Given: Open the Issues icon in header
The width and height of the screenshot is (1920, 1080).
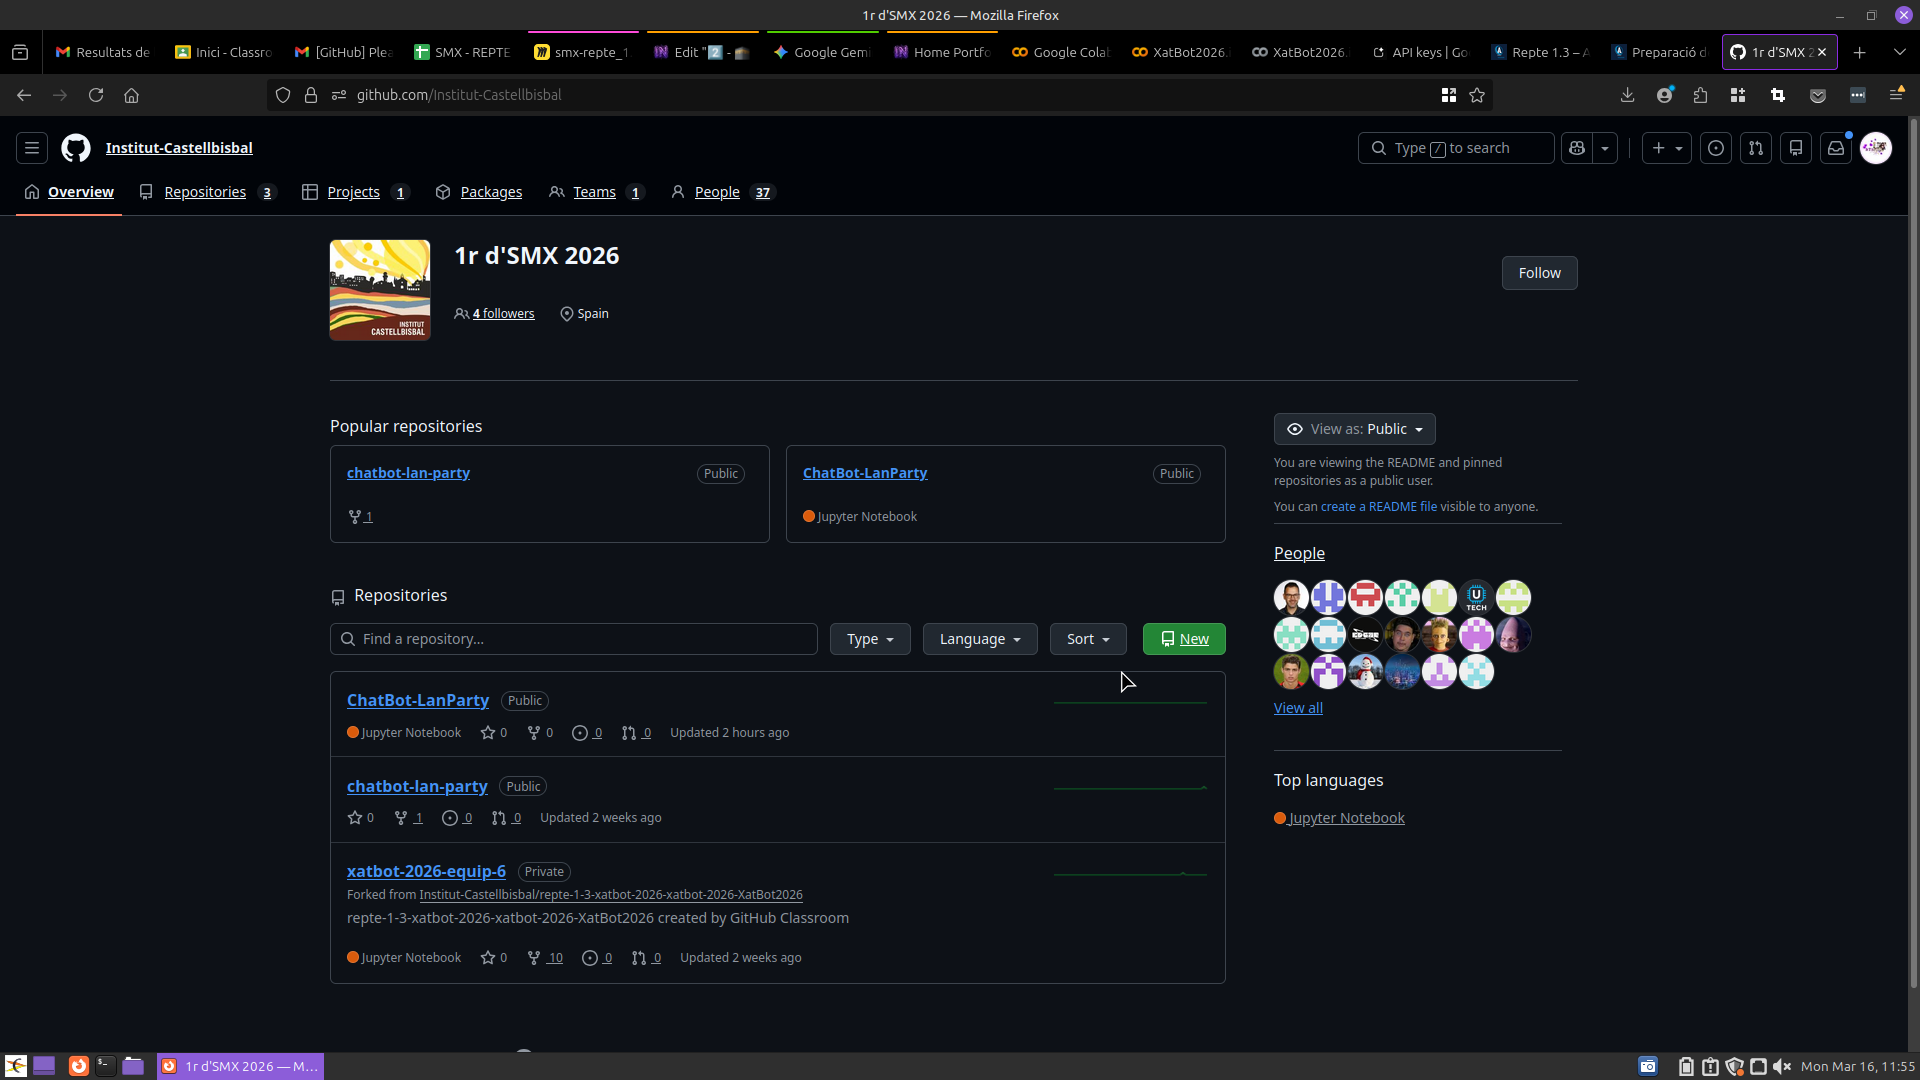Looking at the screenshot, I should pos(1716,148).
